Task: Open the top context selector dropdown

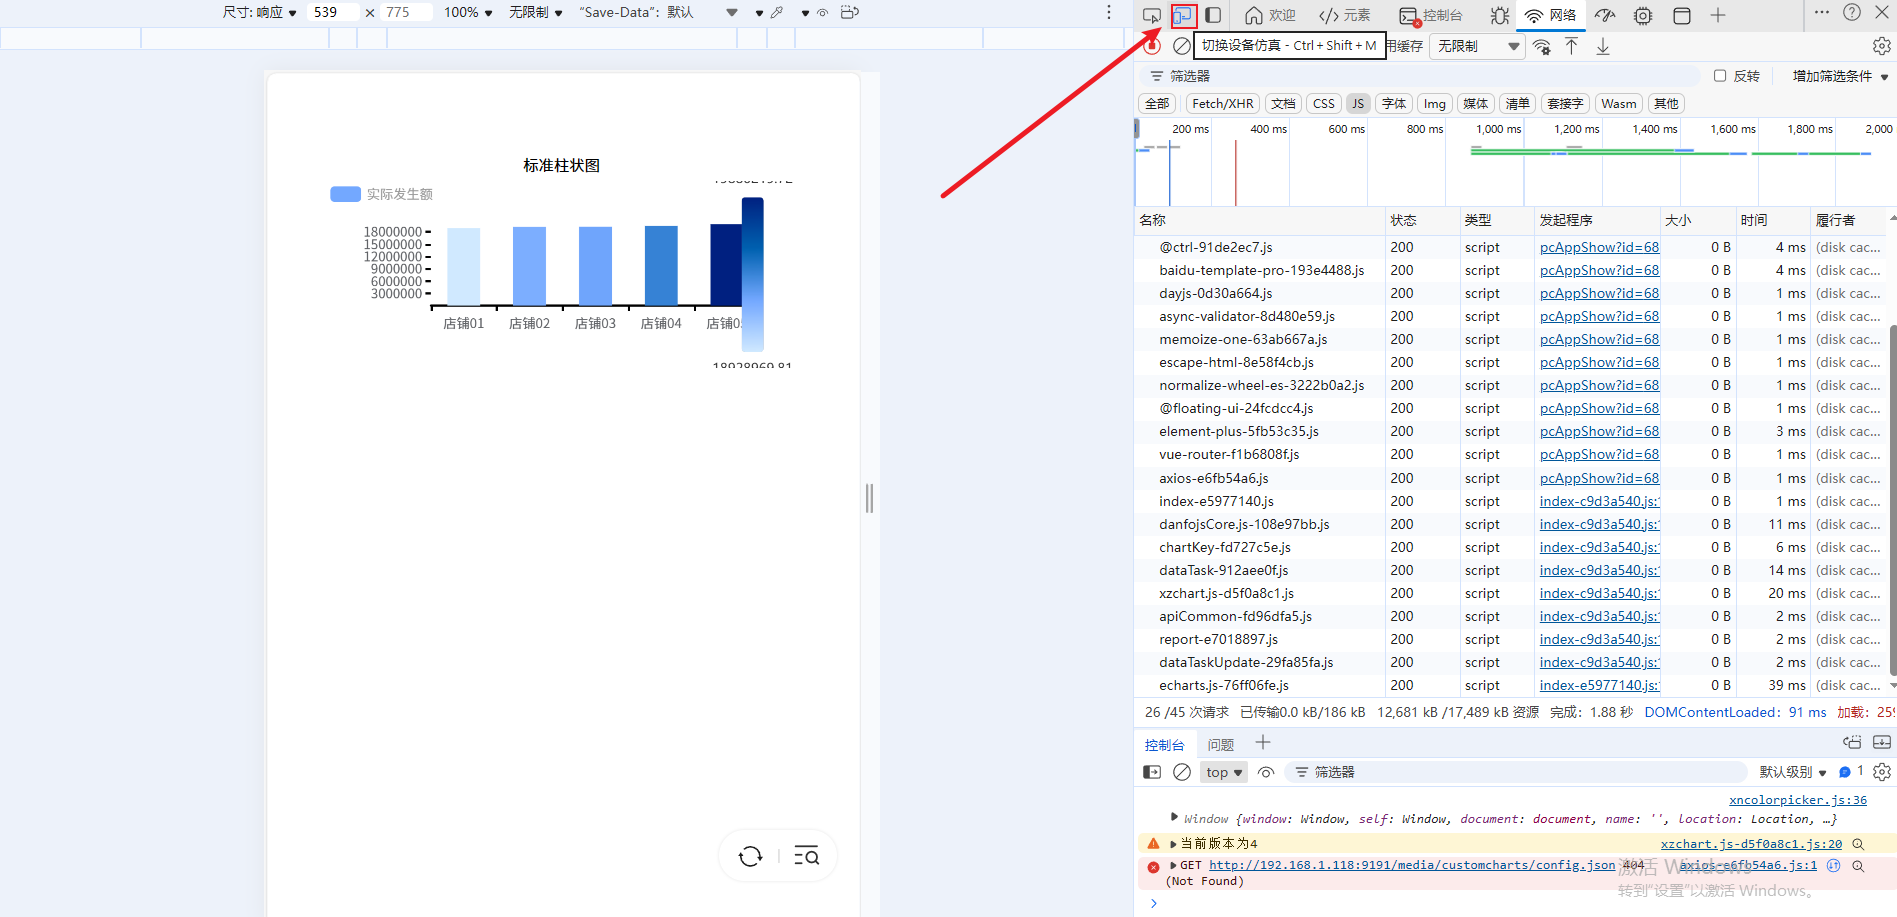Action: coord(1224,772)
